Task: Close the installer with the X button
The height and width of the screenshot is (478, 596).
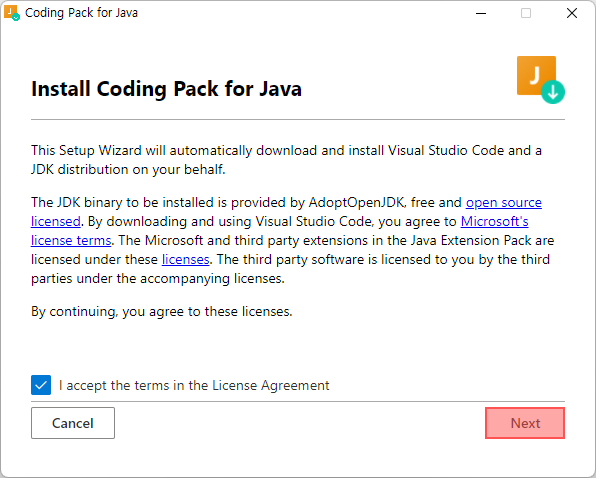Action: click(x=572, y=13)
